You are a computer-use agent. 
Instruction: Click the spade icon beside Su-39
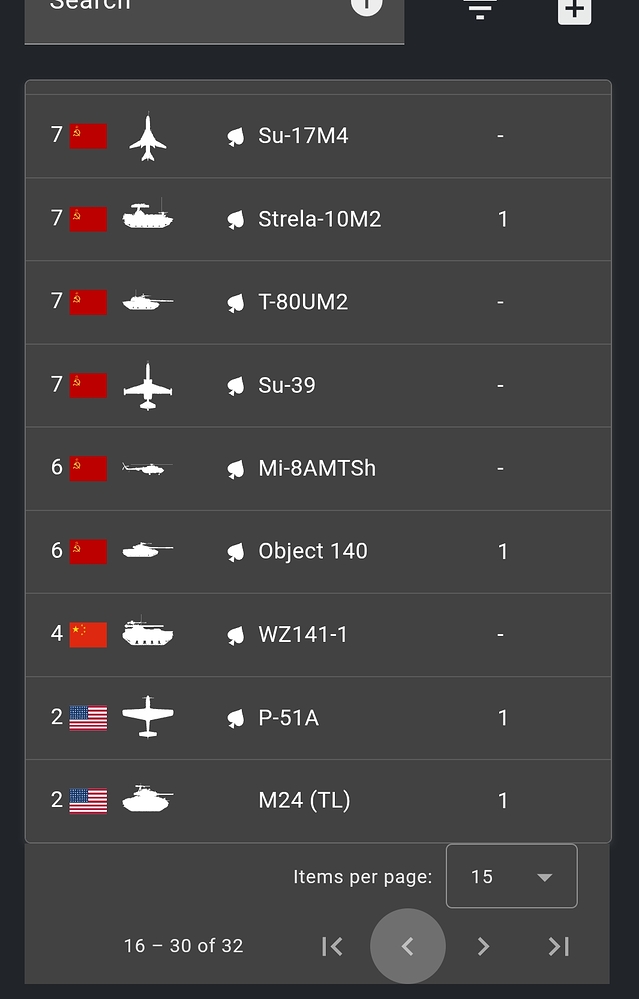tap(236, 385)
